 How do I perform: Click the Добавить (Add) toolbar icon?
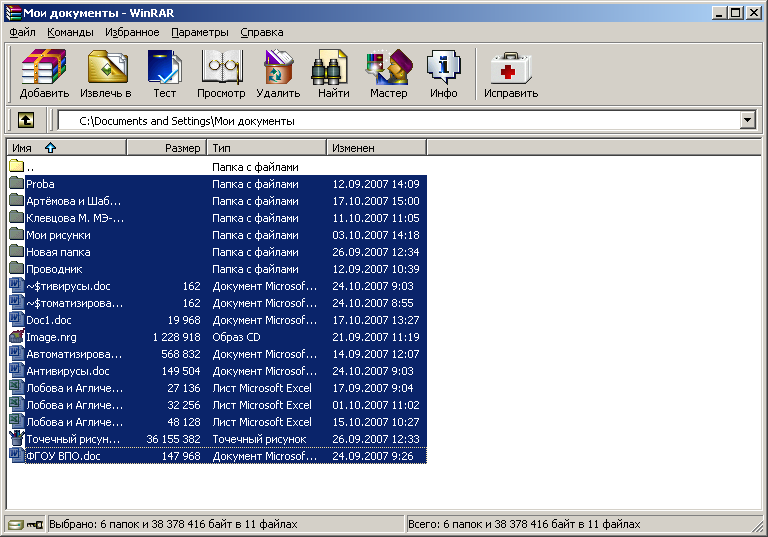pos(44,66)
